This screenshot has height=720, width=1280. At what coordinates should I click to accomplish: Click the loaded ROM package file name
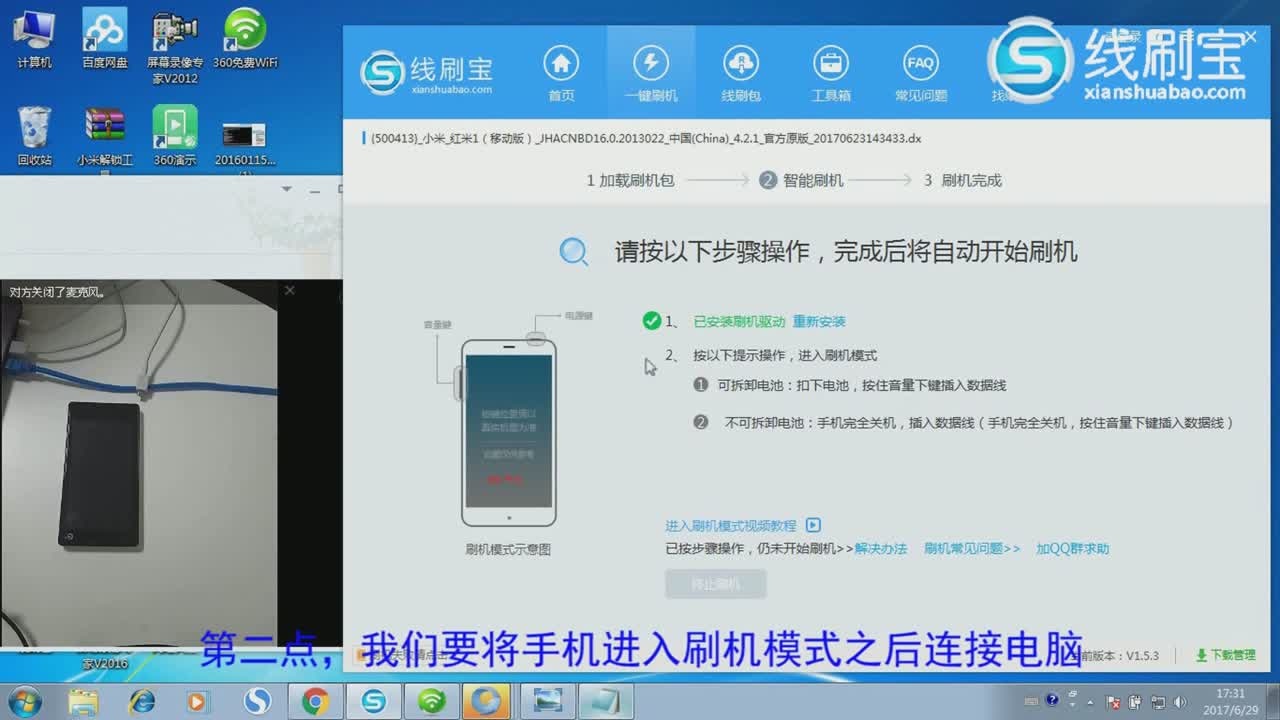click(x=646, y=138)
